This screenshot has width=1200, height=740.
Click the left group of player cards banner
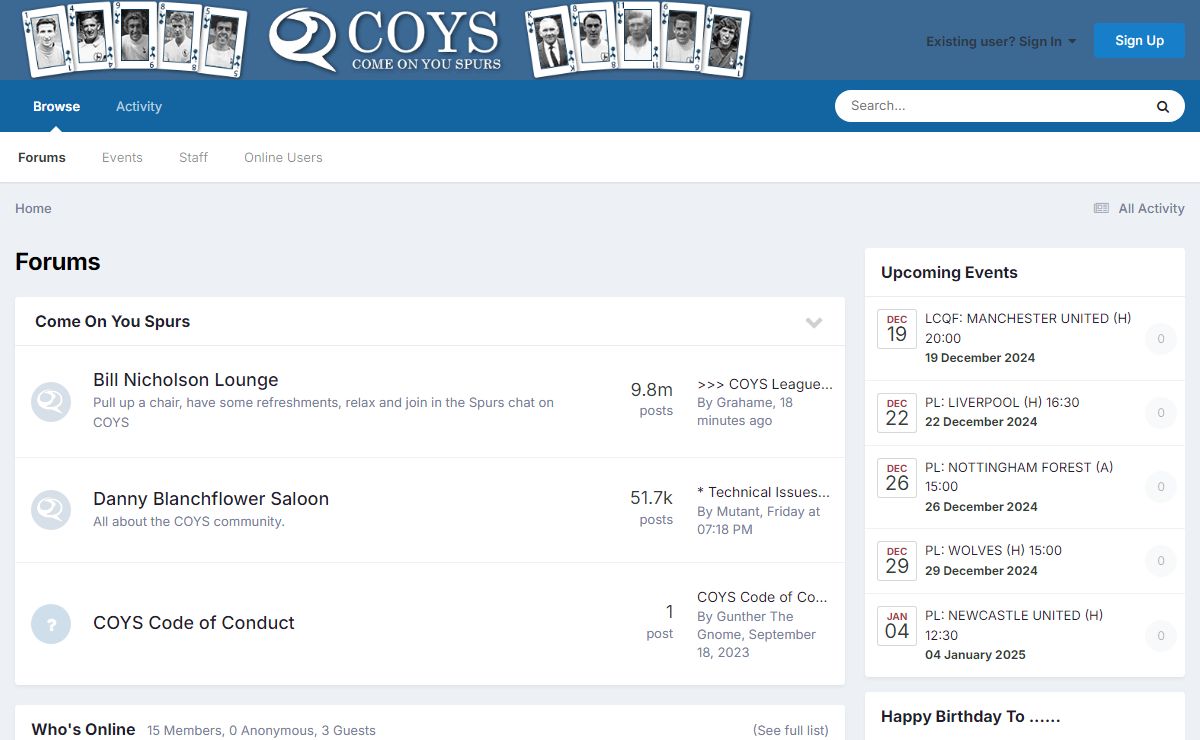click(134, 39)
